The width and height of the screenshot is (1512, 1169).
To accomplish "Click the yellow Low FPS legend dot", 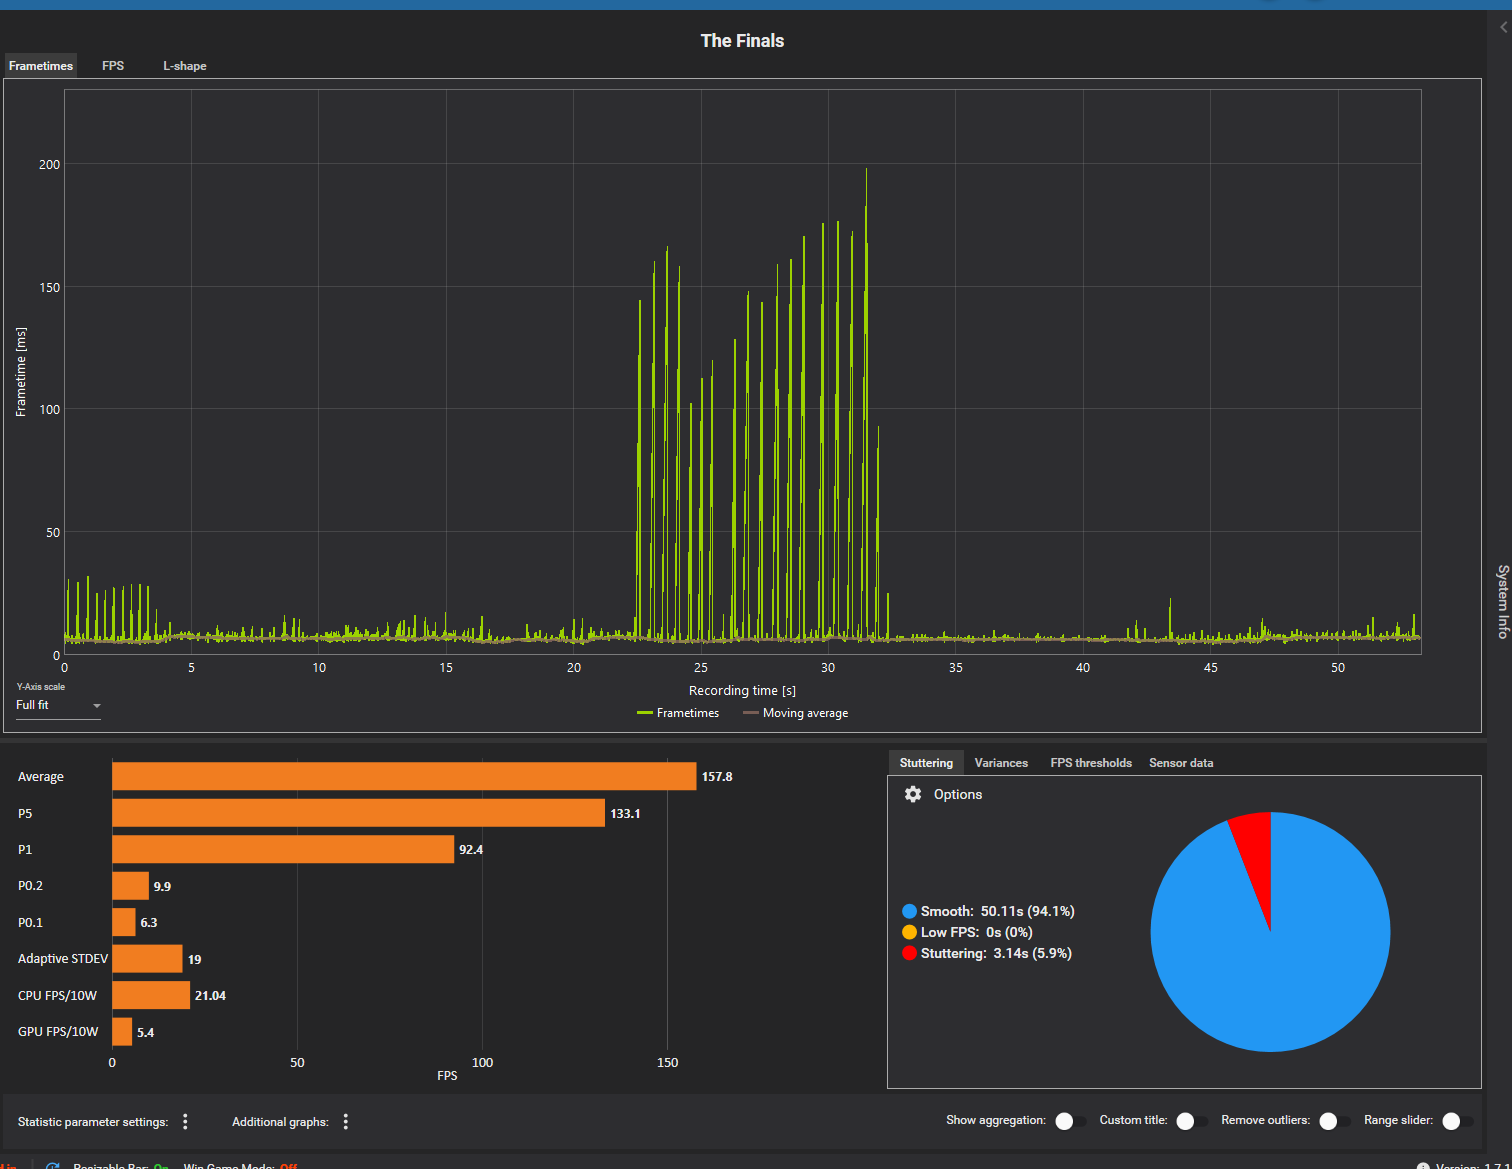I will [909, 932].
